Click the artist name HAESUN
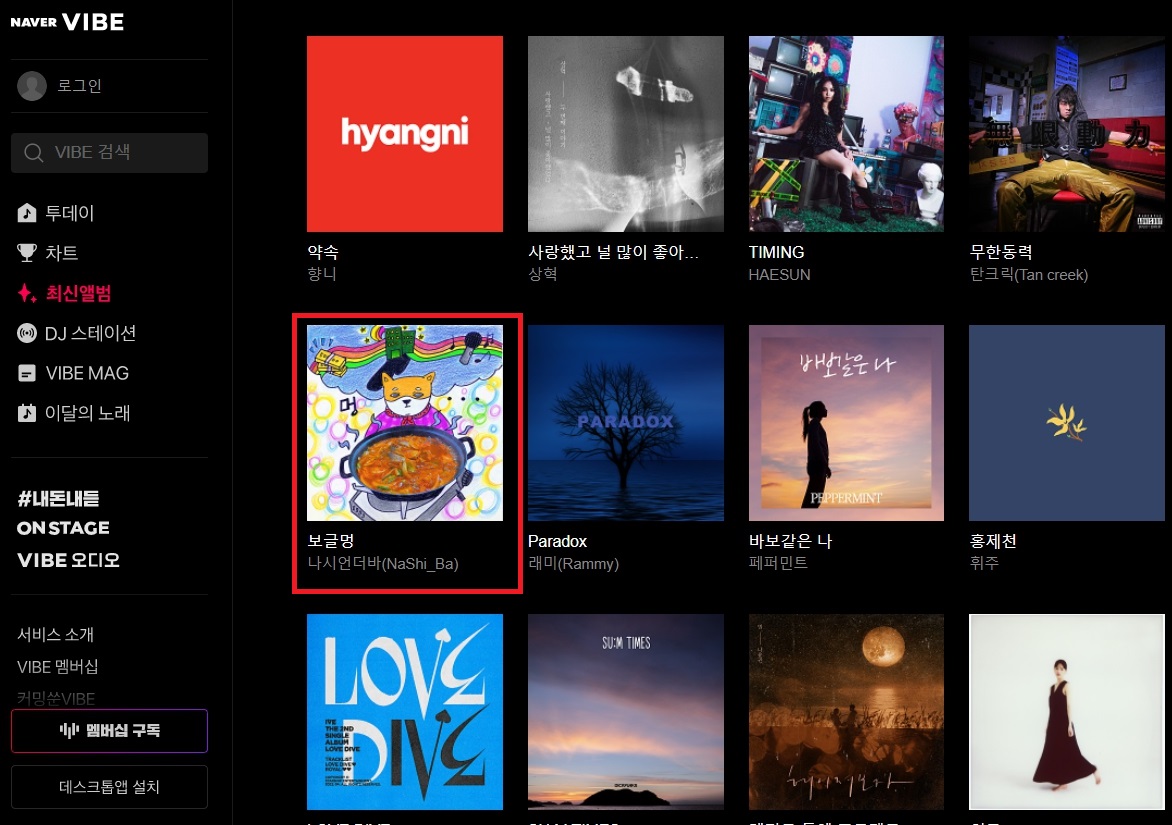 (x=780, y=274)
